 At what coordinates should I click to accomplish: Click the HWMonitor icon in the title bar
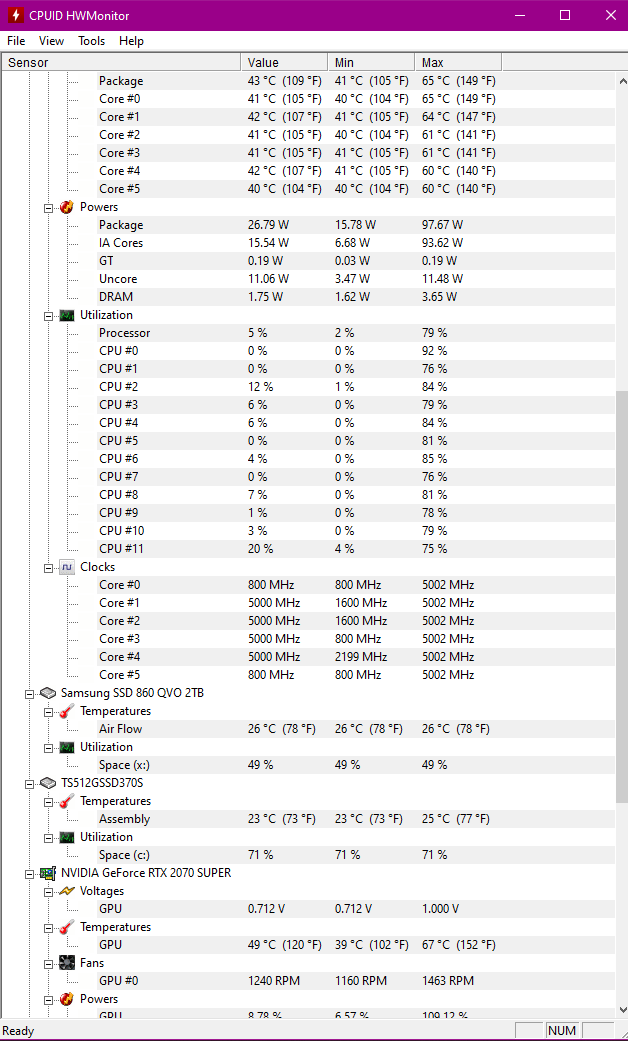click(x=15, y=15)
